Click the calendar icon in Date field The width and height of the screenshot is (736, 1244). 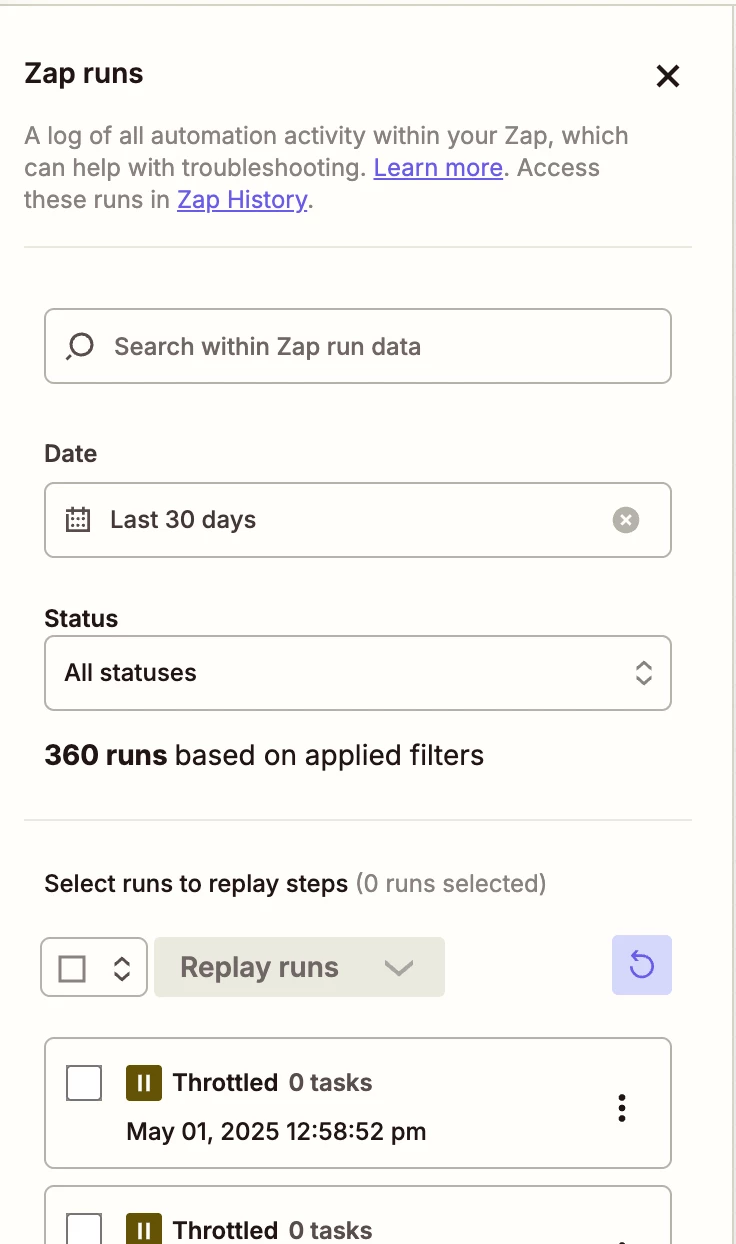[x=78, y=520]
